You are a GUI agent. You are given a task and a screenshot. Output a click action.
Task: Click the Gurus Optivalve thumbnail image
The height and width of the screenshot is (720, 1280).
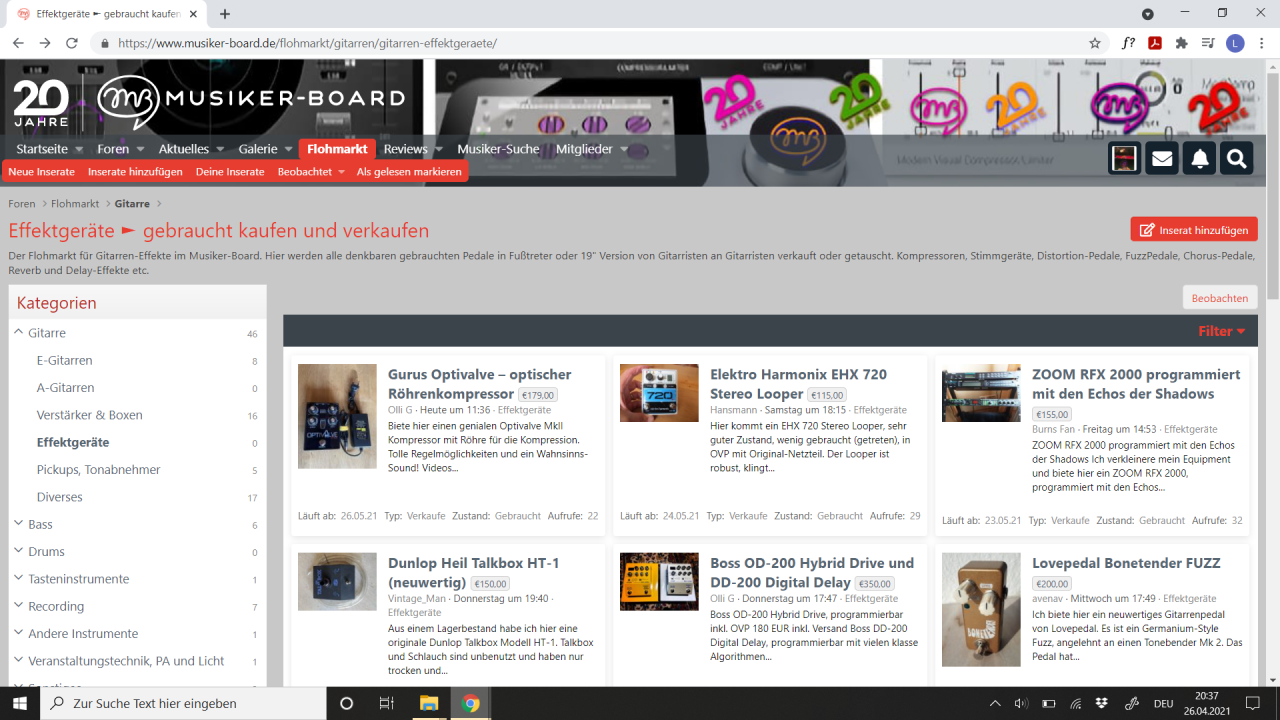337,416
